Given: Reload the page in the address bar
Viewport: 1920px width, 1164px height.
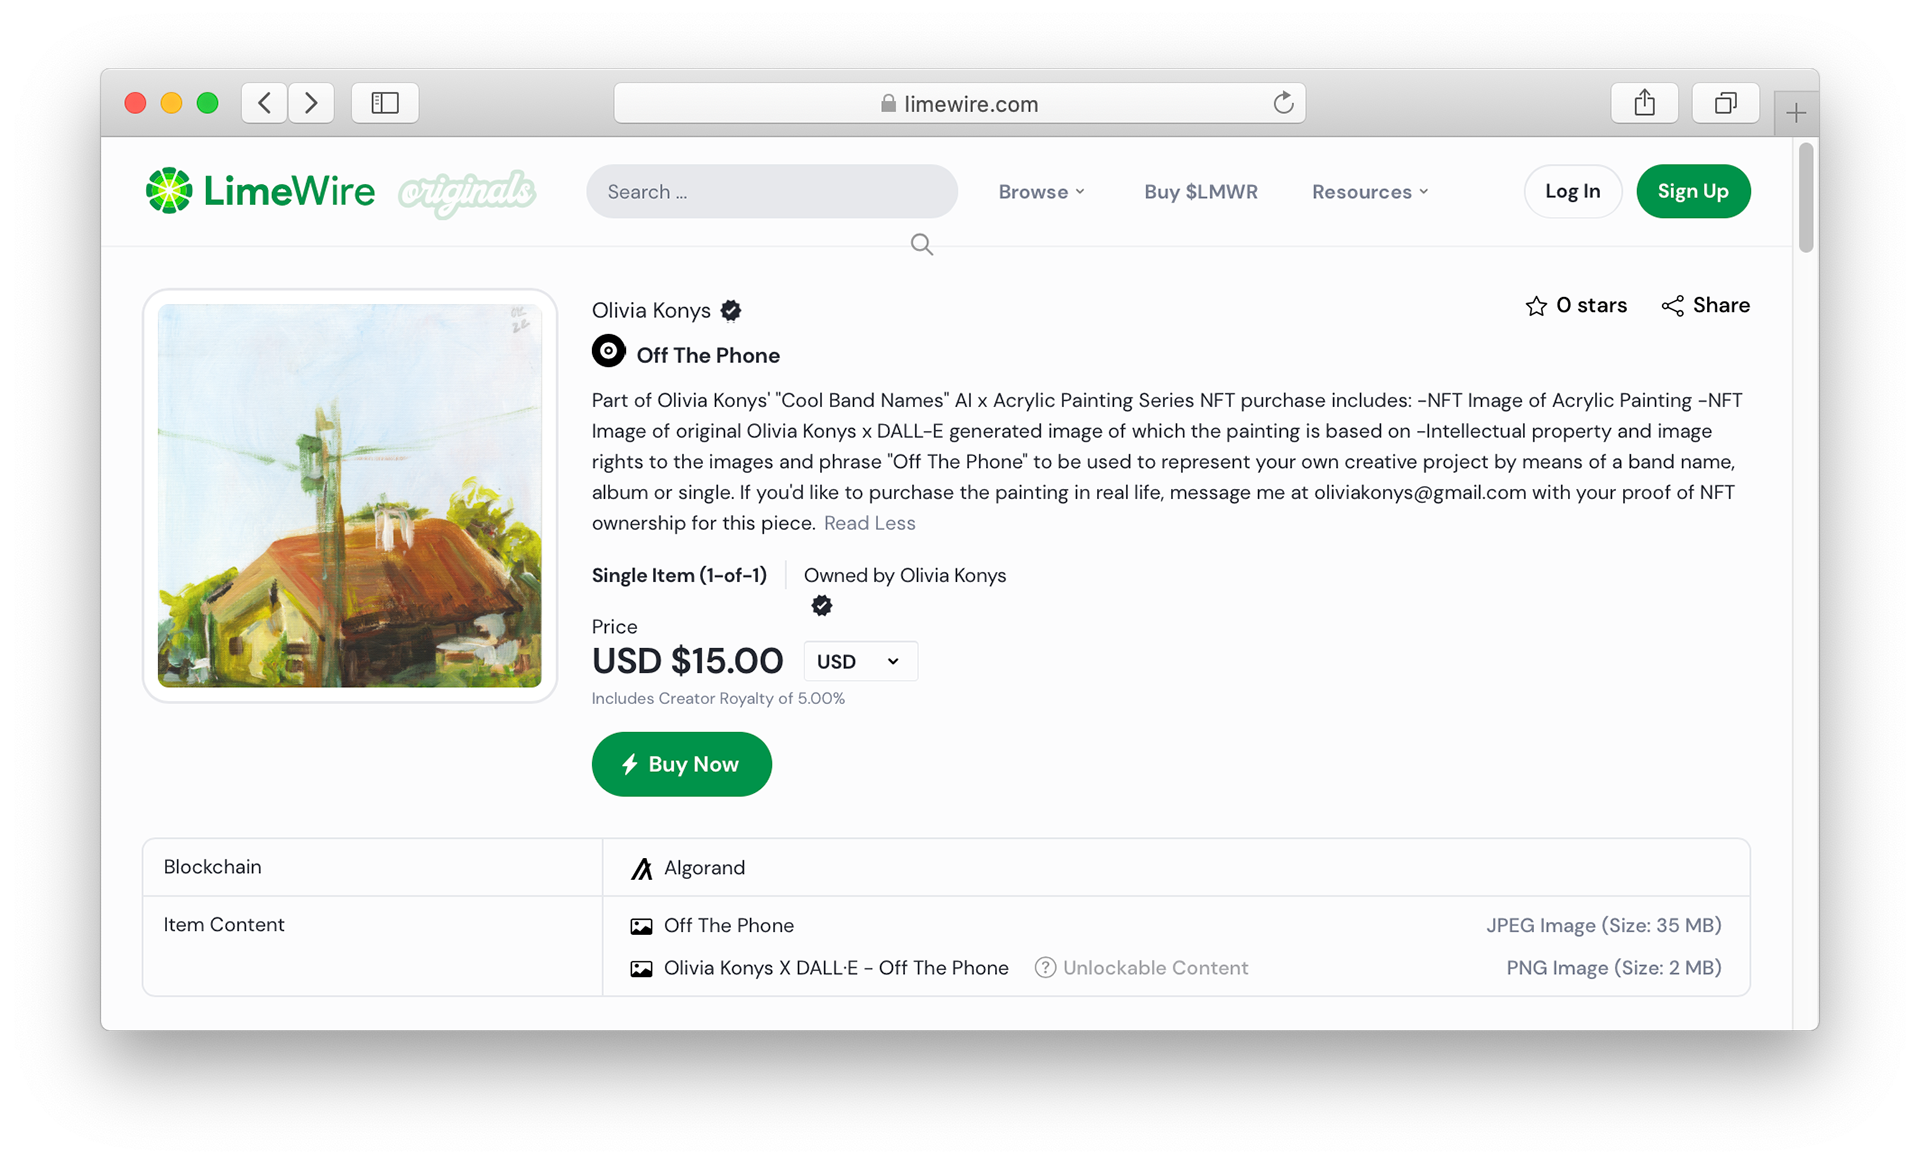Looking at the screenshot, I should click(1283, 103).
